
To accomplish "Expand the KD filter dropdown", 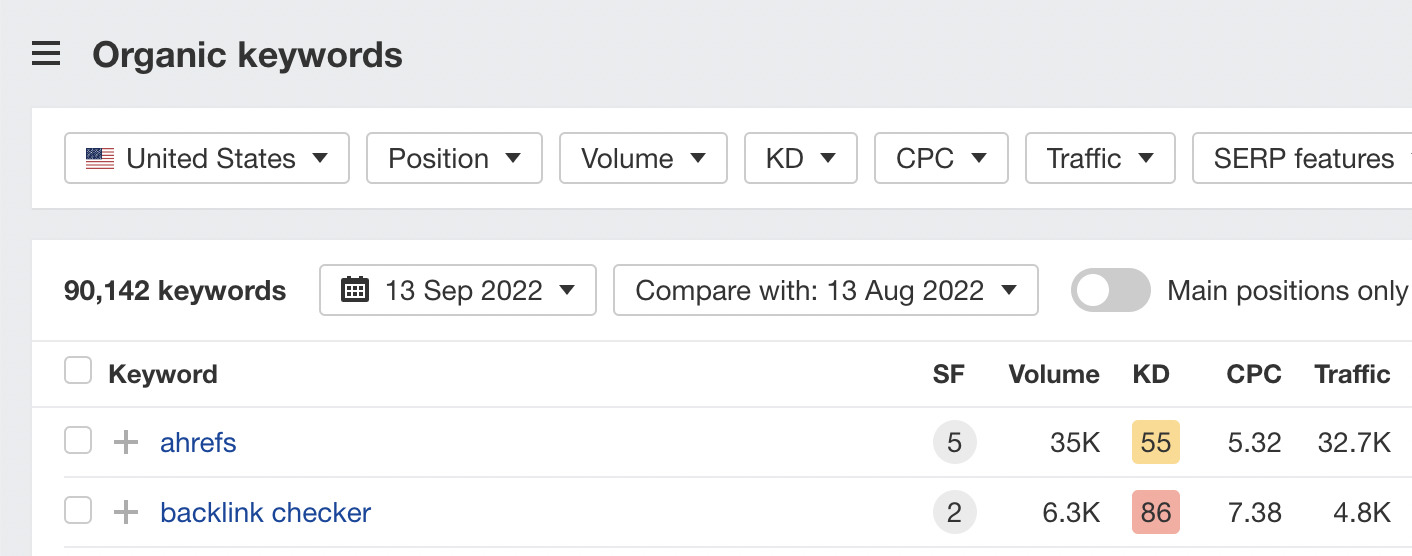I will [800, 159].
